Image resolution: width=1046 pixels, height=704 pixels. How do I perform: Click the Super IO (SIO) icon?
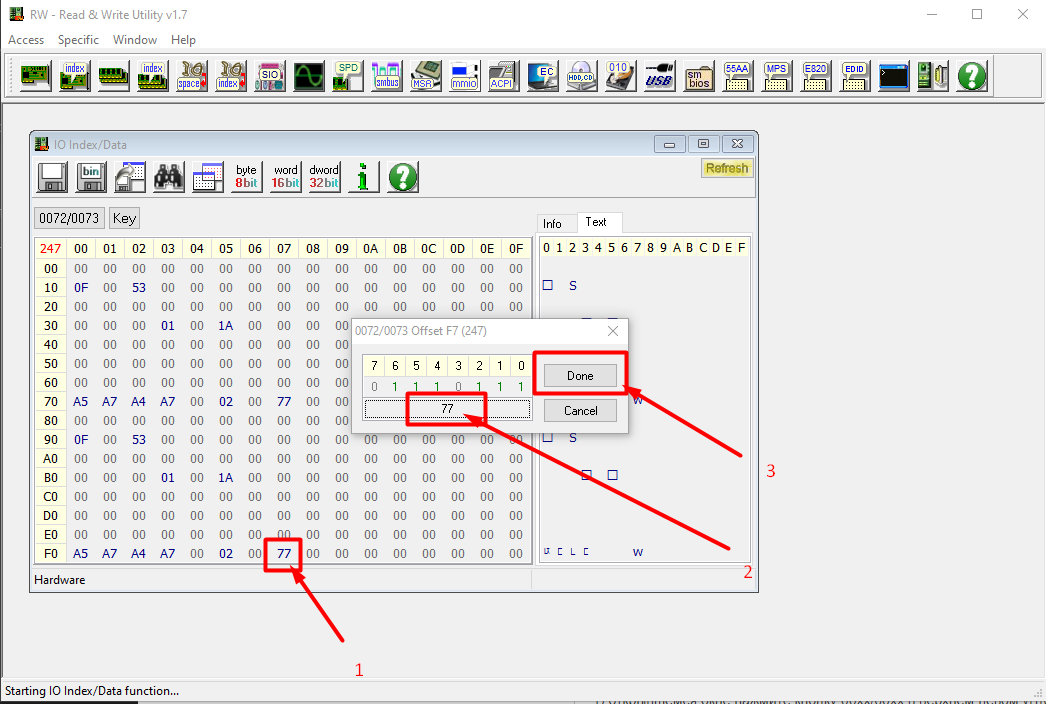point(269,76)
